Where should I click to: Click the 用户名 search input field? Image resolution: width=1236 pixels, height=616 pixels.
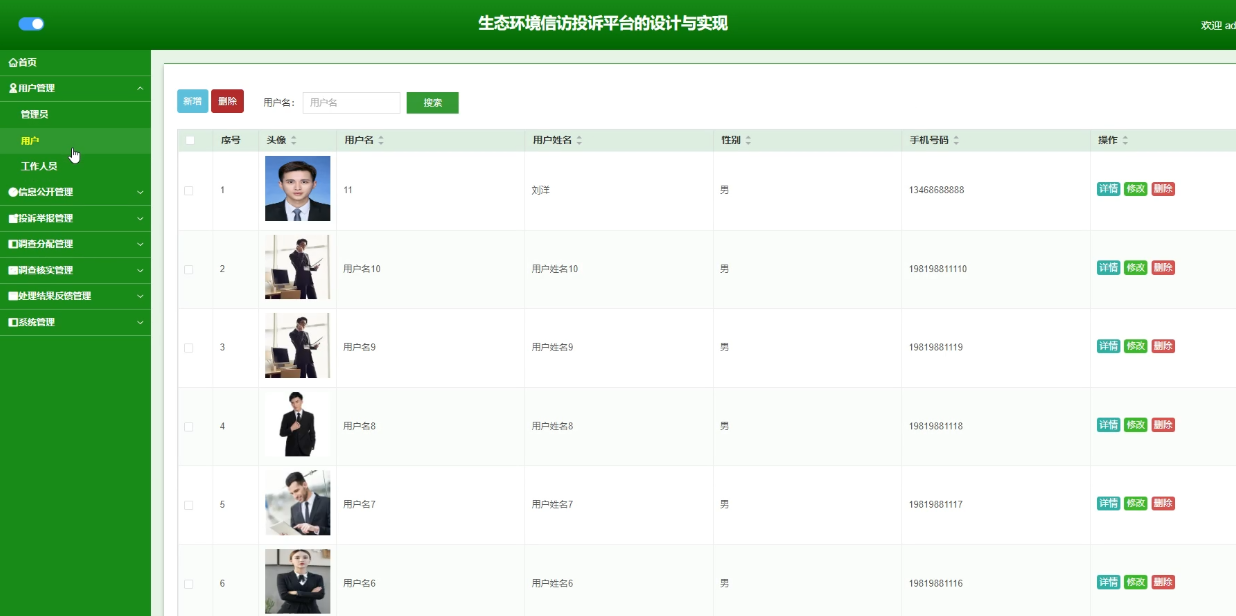pyautogui.click(x=351, y=102)
